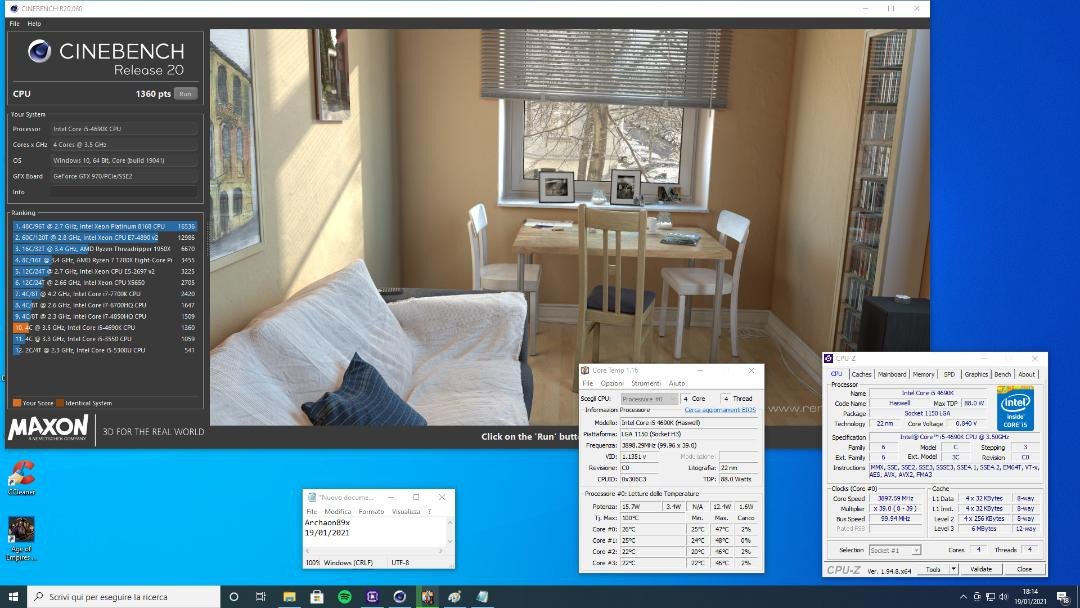Click the Core Temp title bar icon
Viewport: 1080px width, 608px height.
(585, 370)
